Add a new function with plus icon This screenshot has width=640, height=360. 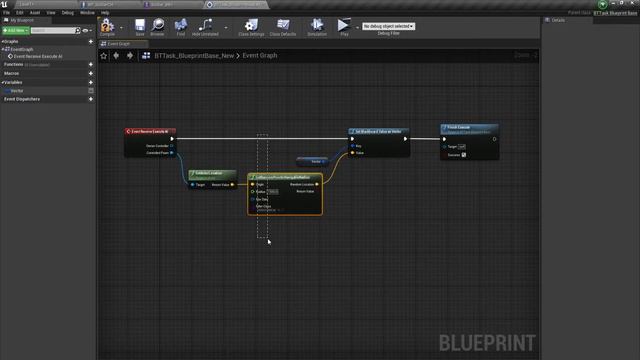(91, 64)
